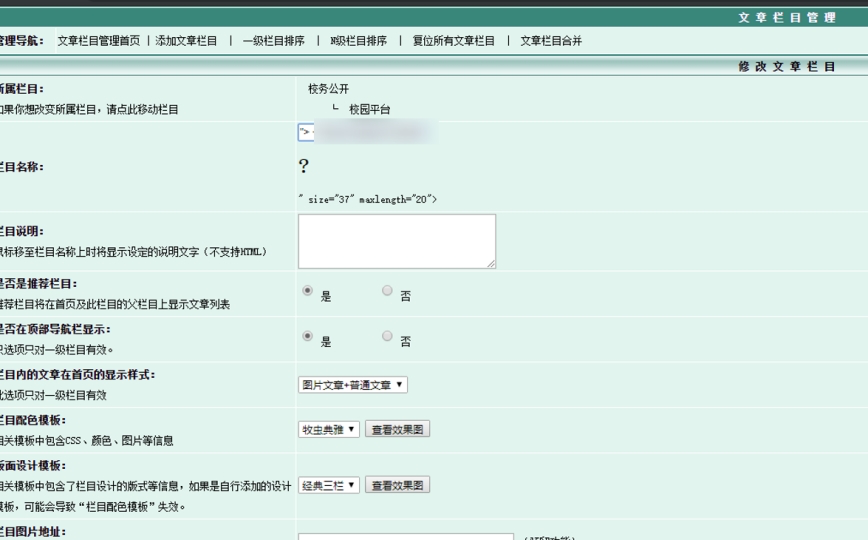Choose 否 for 顶部导航栏显示
The height and width of the screenshot is (540, 868).
coord(387,337)
